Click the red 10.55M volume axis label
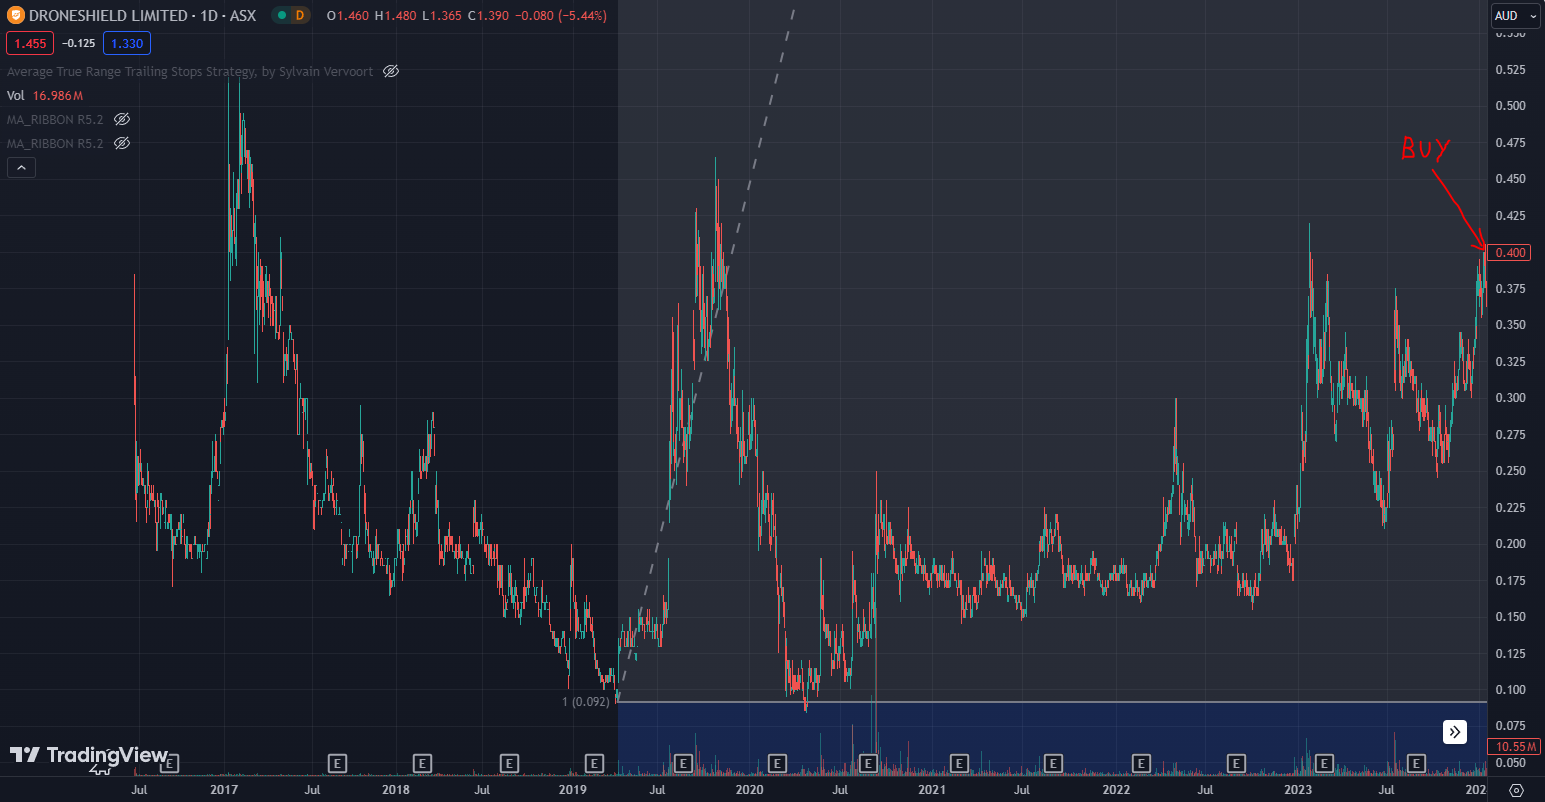 click(x=1514, y=746)
